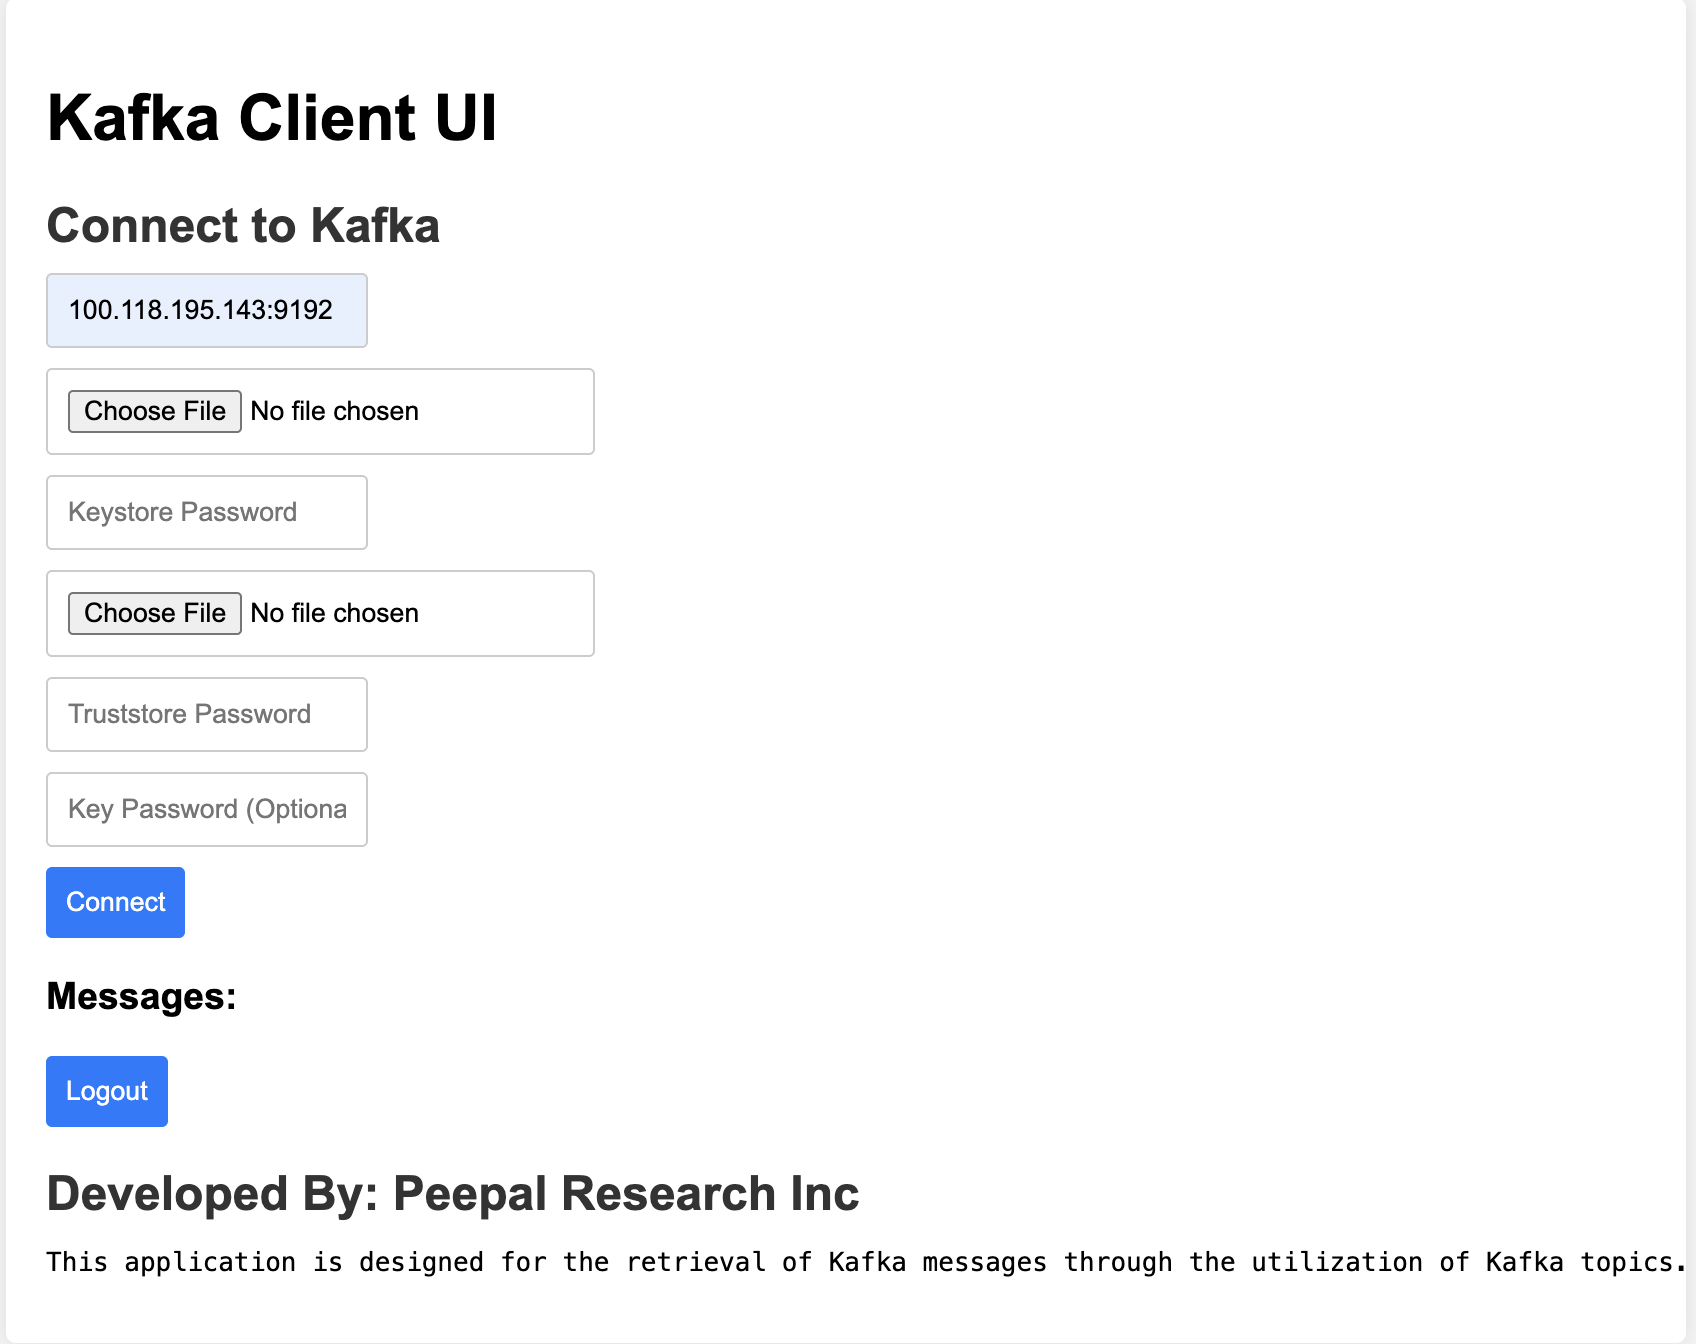This screenshot has width=1696, height=1344.
Task: Click the "Messages:" label
Action: pyautogui.click(x=141, y=996)
